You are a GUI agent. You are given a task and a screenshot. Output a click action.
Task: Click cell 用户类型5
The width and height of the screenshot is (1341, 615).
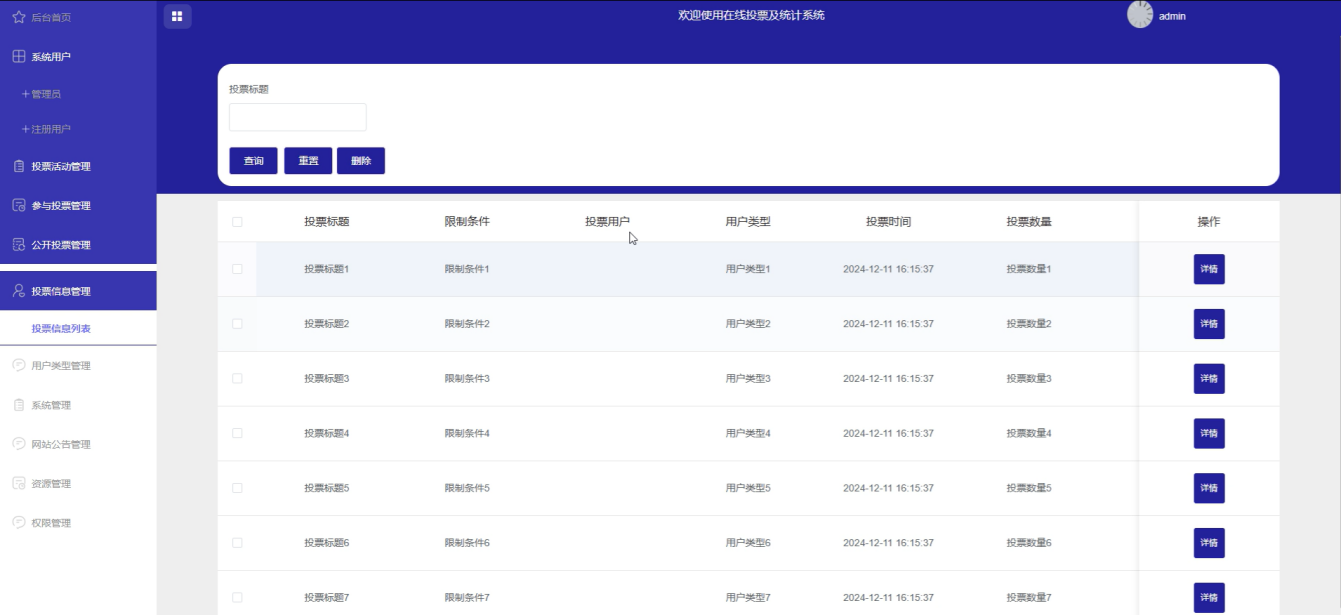tap(748, 488)
